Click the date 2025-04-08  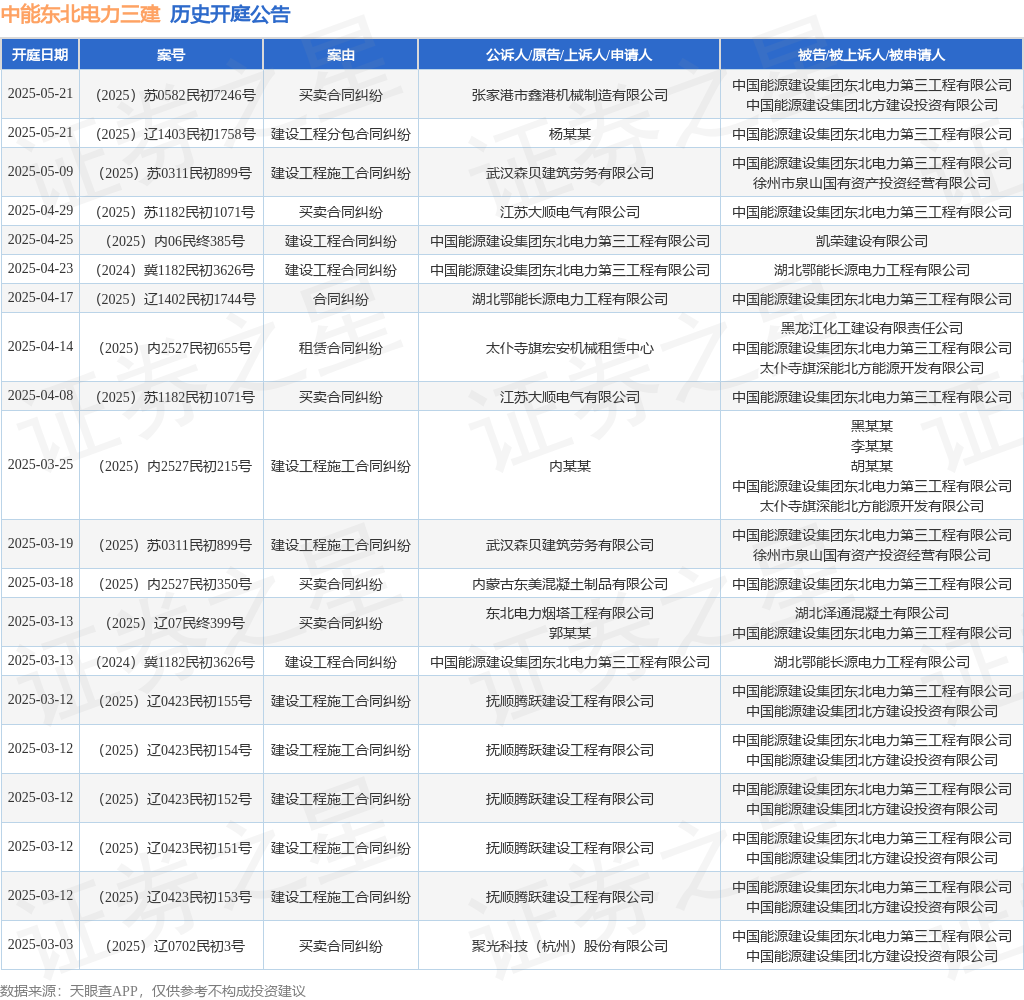(40, 396)
